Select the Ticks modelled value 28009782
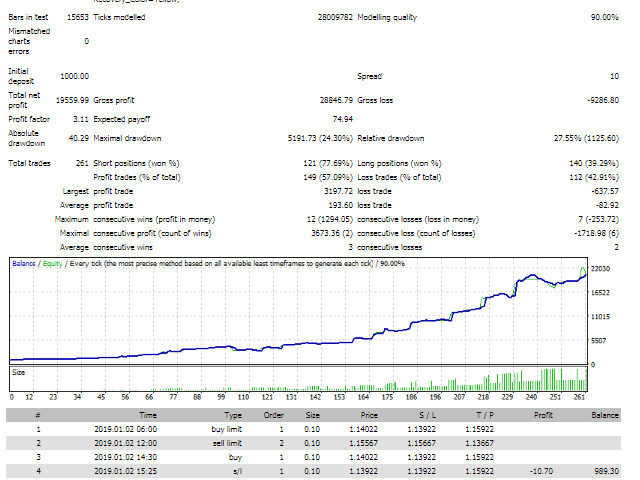The image size is (640, 480). (335, 17)
